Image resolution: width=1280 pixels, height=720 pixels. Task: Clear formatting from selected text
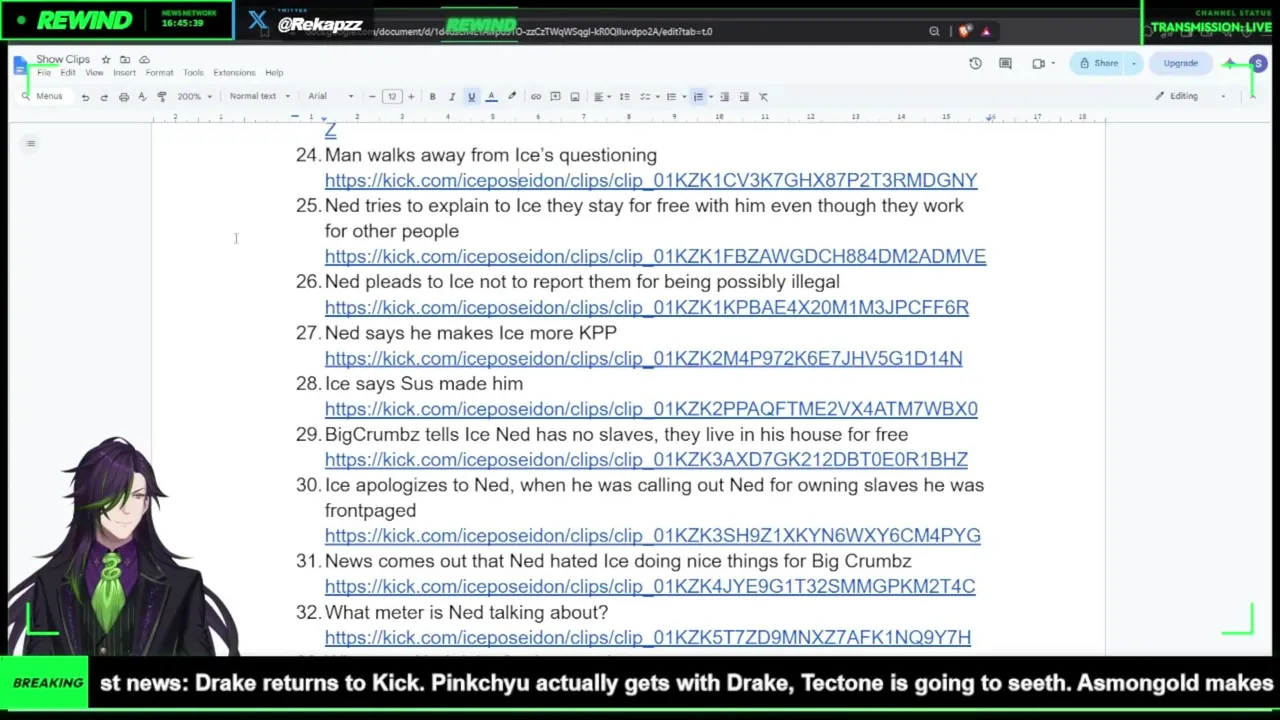point(764,97)
